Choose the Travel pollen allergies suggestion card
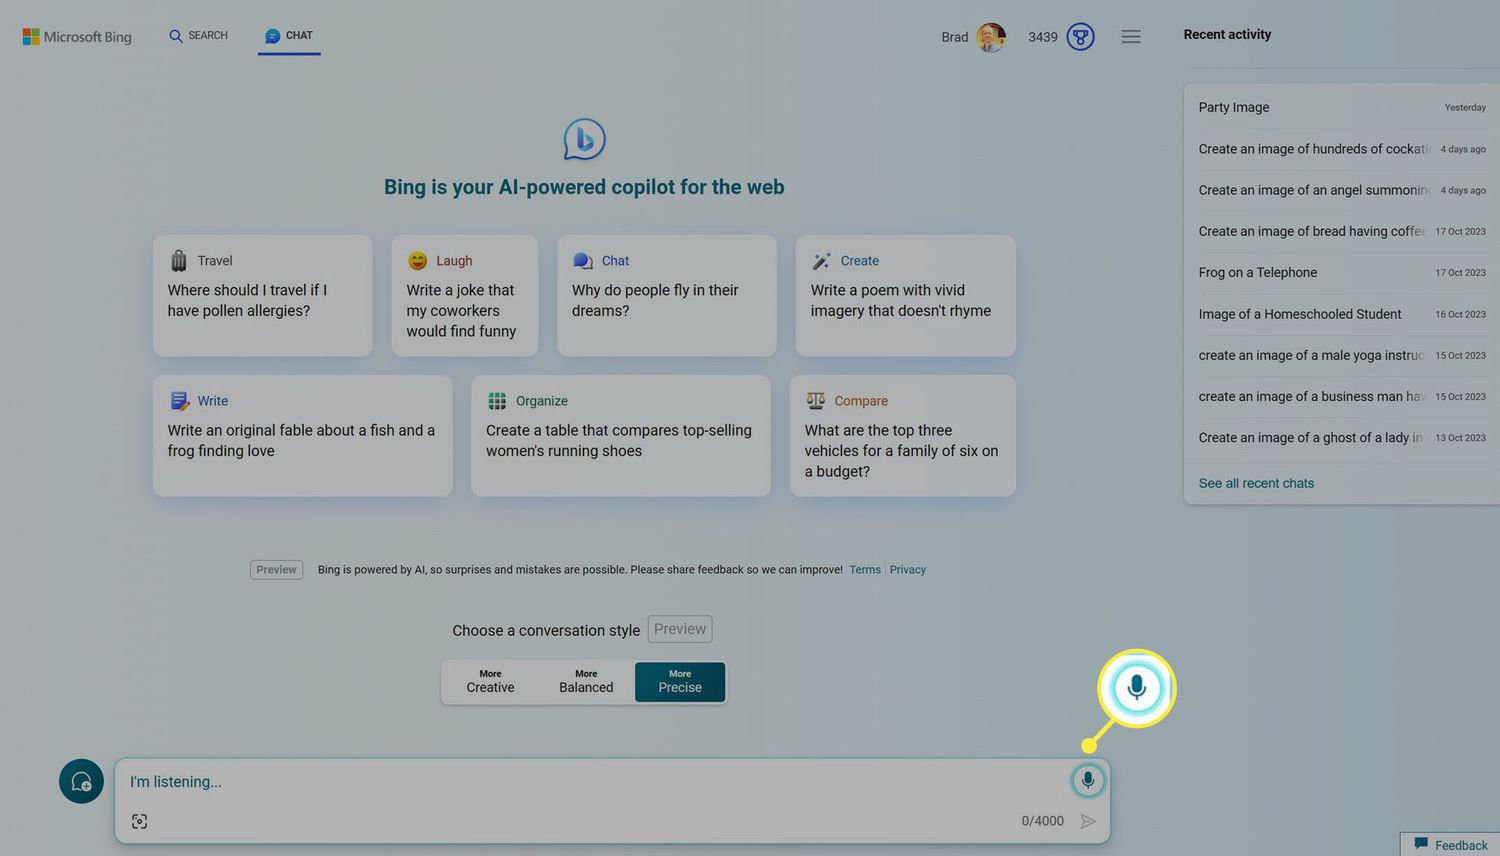The image size is (1500, 856). 262,295
